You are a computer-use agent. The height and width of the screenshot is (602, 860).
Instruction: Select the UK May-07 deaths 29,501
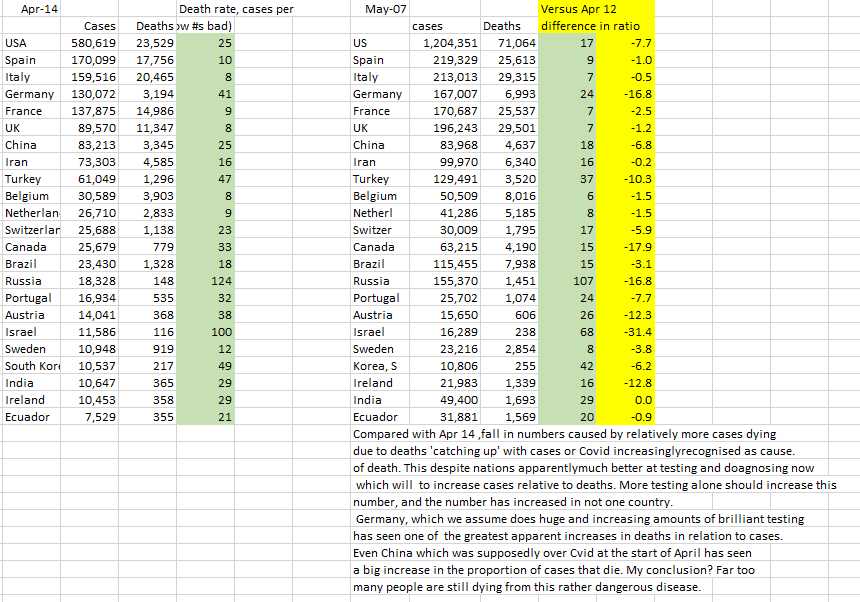[x=517, y=128]
